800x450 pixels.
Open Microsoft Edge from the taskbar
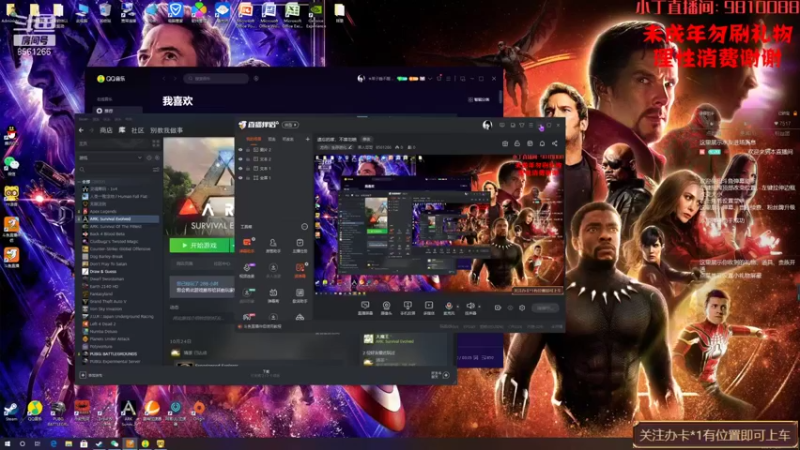tap(53, 444)
